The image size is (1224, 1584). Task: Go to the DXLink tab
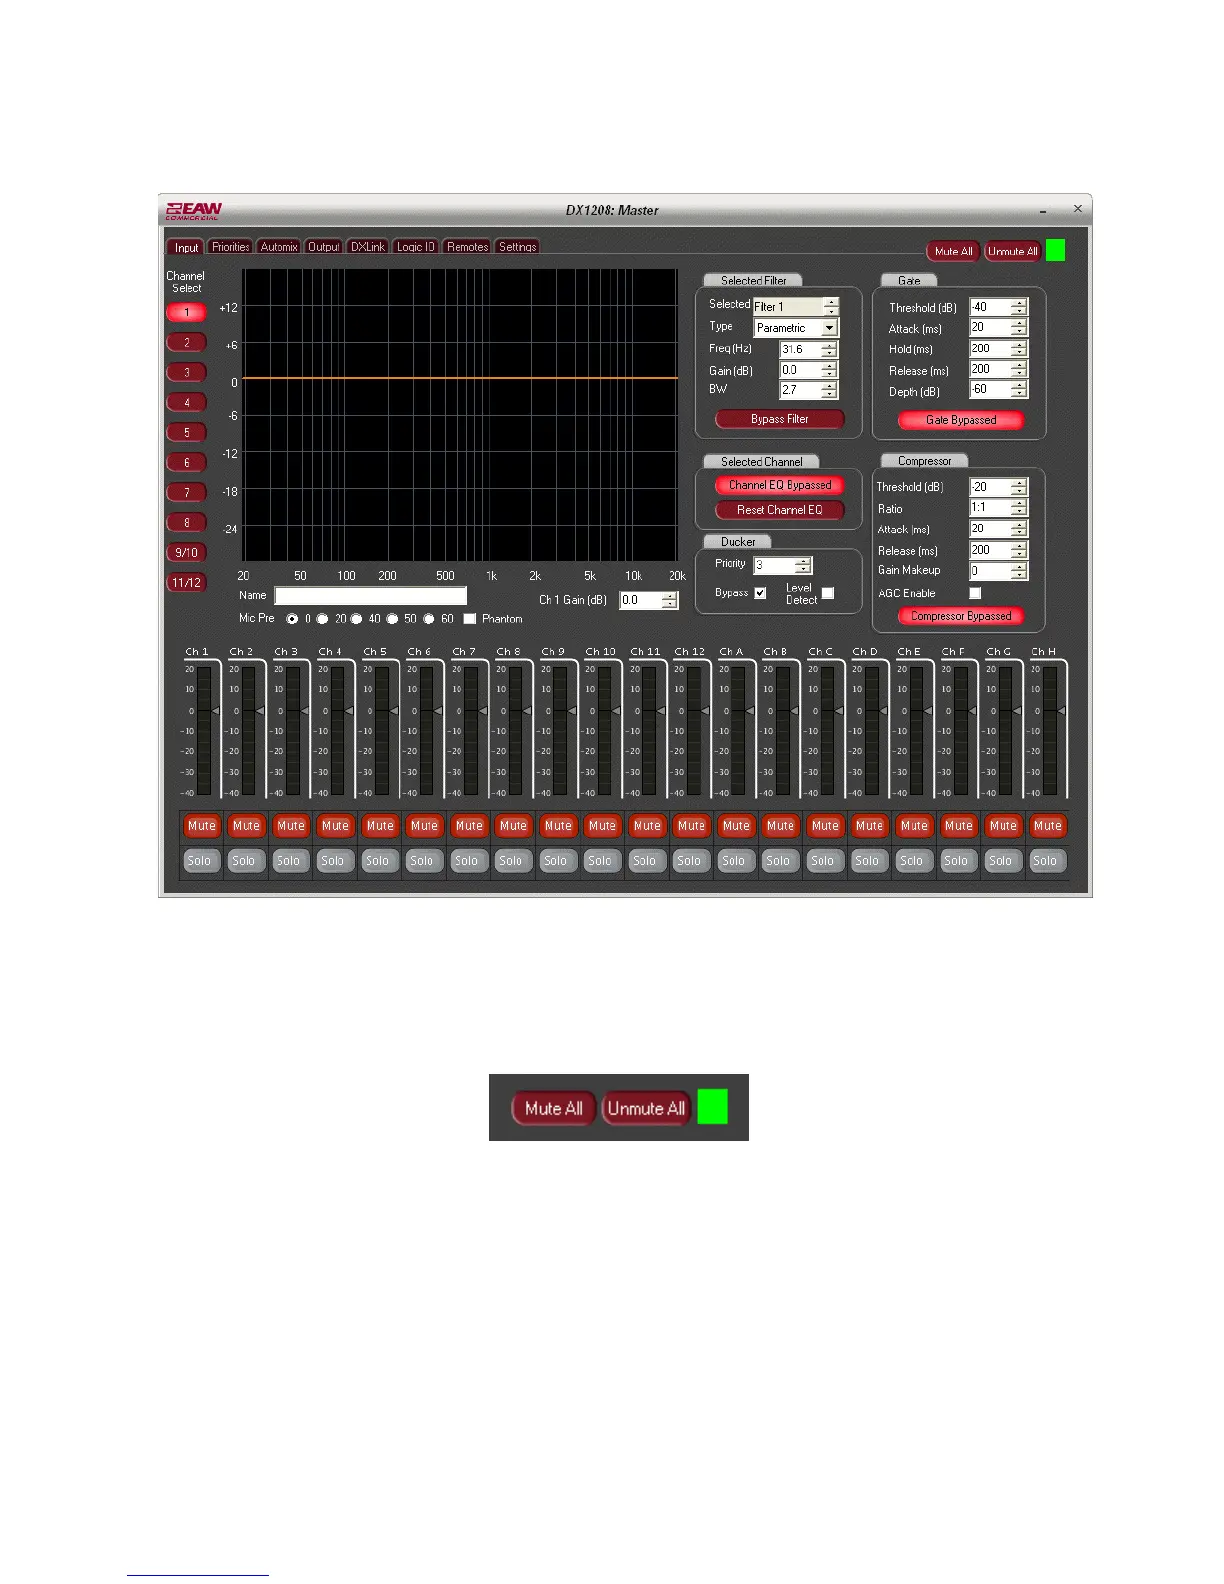[368, 247]
